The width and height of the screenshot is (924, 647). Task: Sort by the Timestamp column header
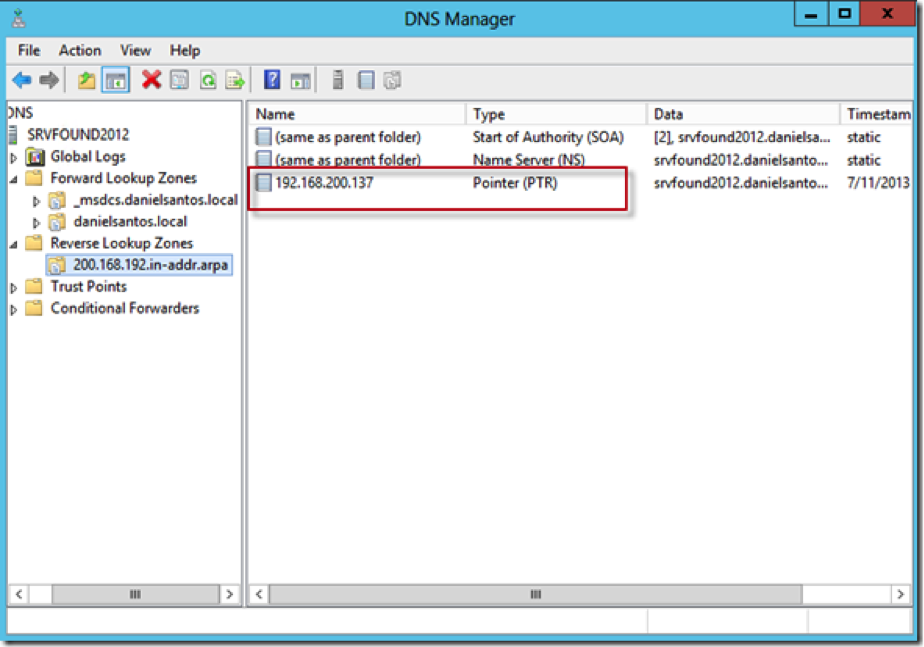pyautogui.click(x=877, y=114)
